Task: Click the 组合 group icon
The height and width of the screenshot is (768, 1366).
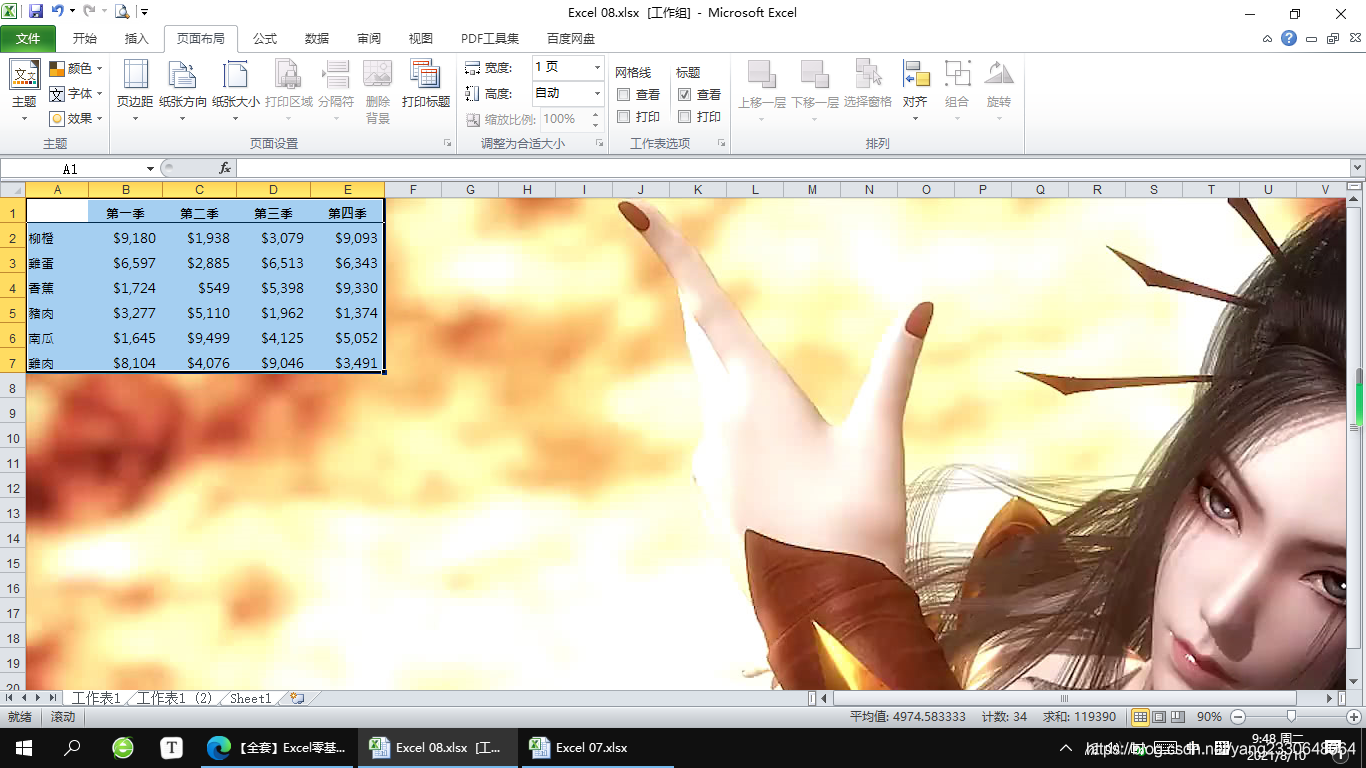Action: click(957, 75)
